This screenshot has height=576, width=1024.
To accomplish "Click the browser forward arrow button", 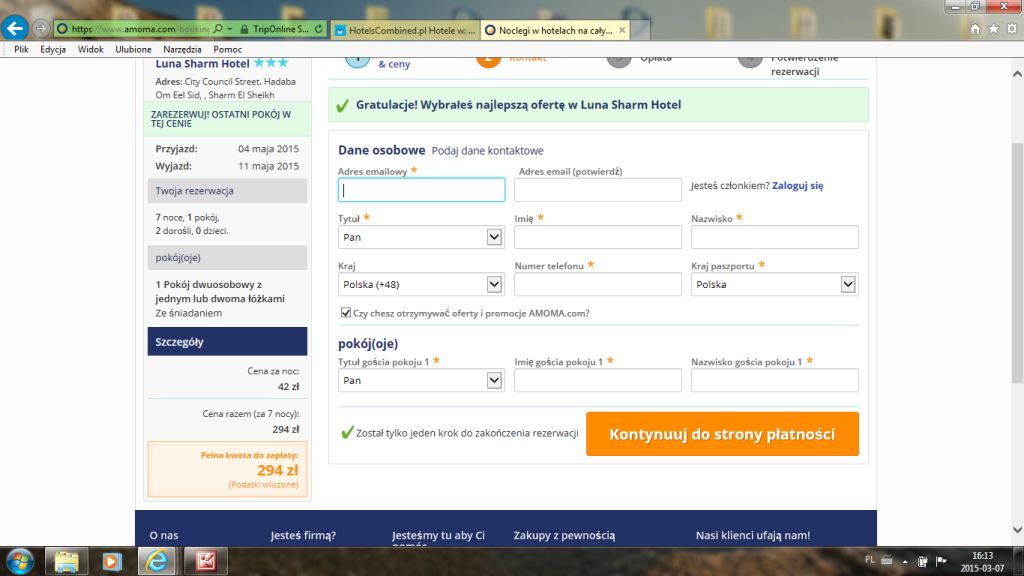I will click(40, 29).
